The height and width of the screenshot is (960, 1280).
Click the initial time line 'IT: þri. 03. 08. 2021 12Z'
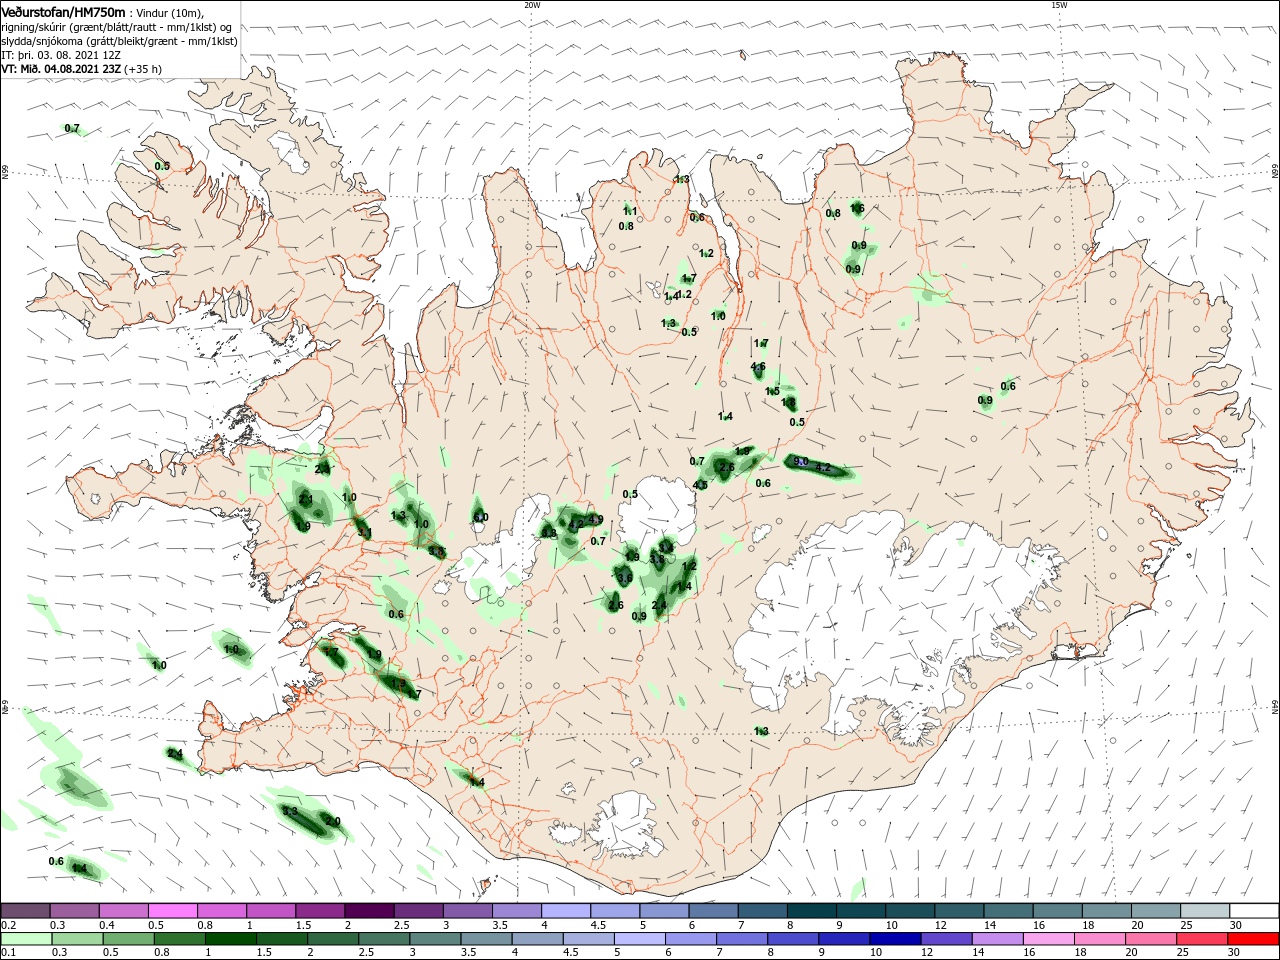[61, 55]
